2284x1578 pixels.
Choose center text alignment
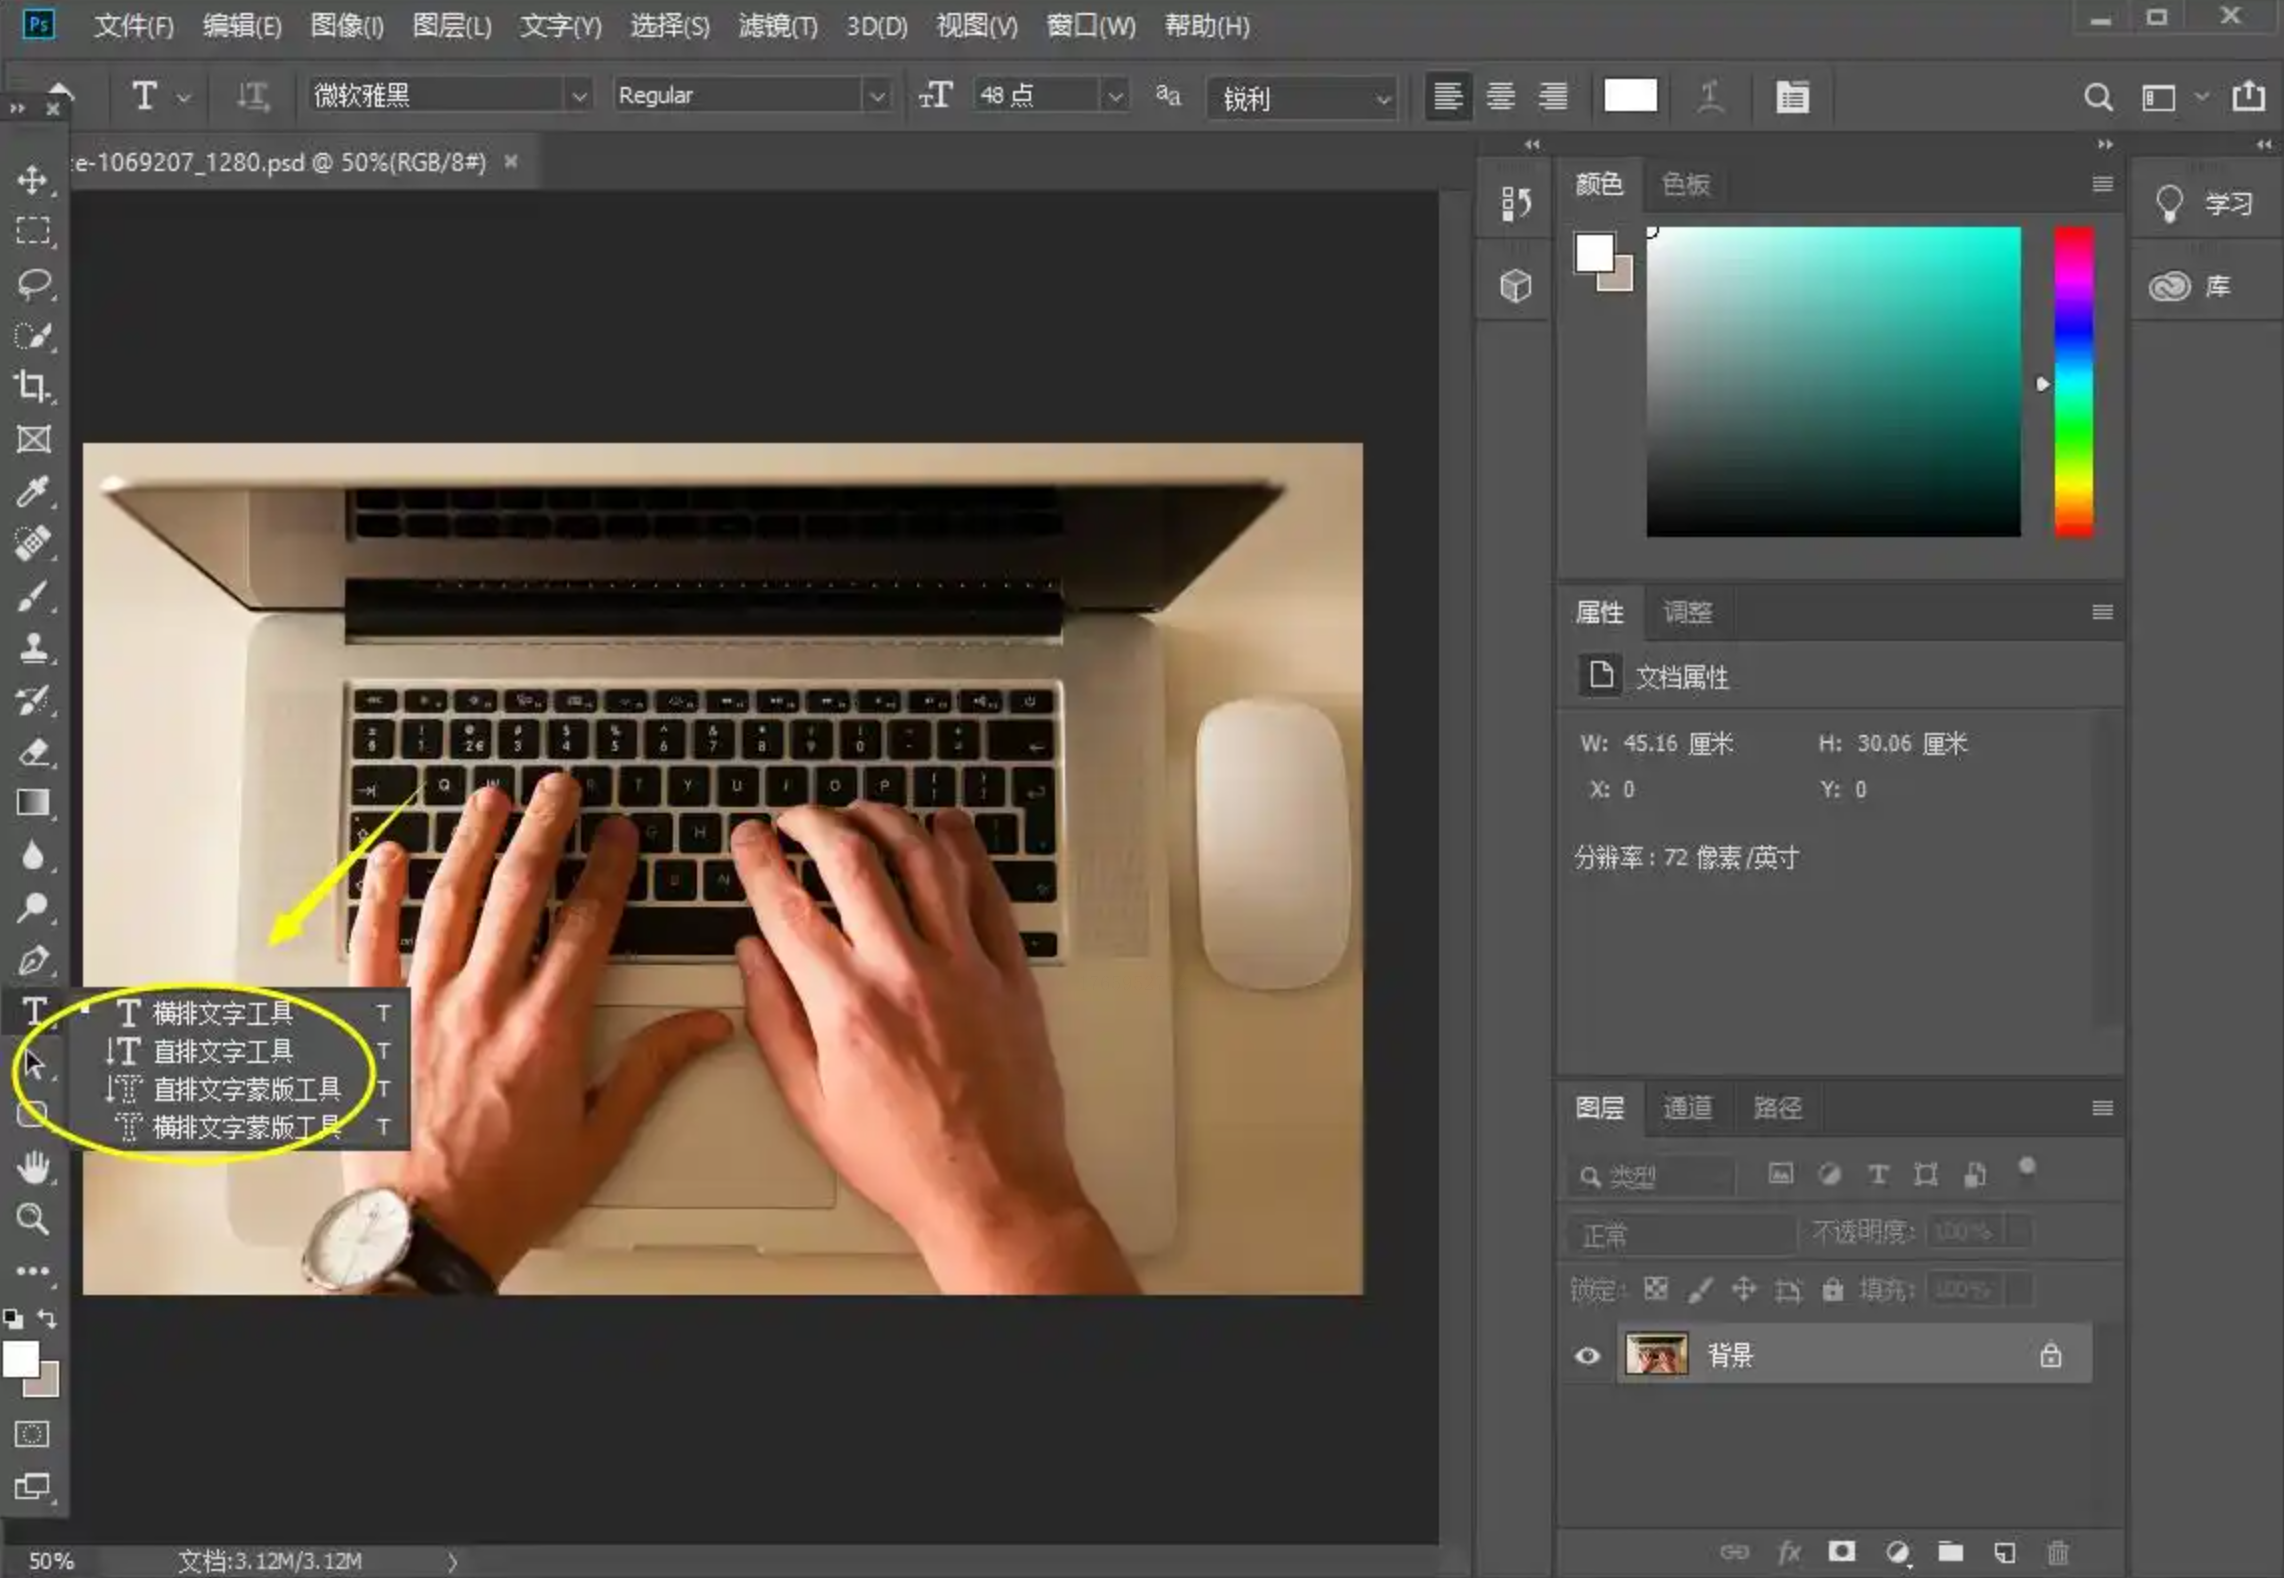(1500, 97)
